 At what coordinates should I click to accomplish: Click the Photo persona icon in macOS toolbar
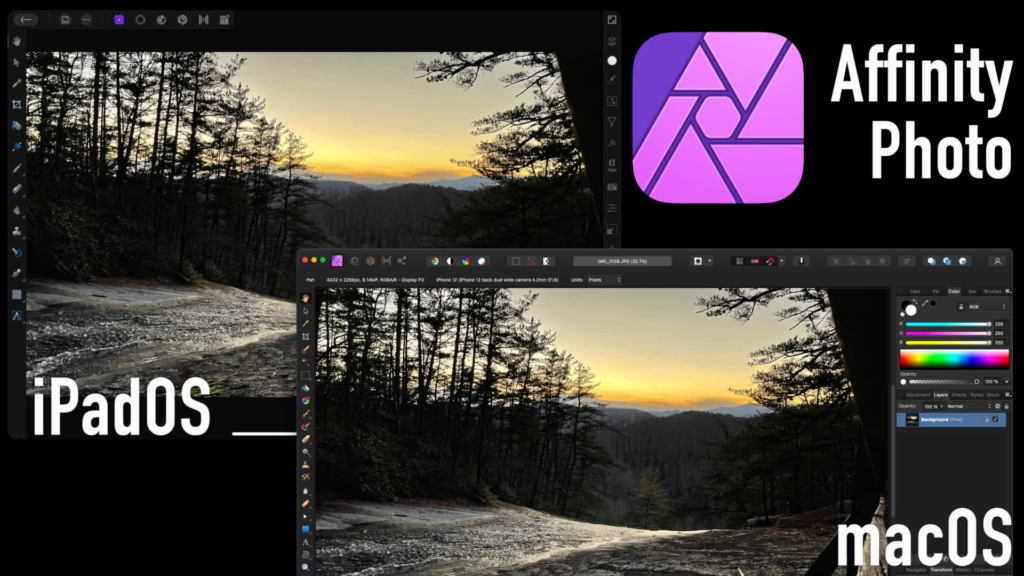point(337,261)
